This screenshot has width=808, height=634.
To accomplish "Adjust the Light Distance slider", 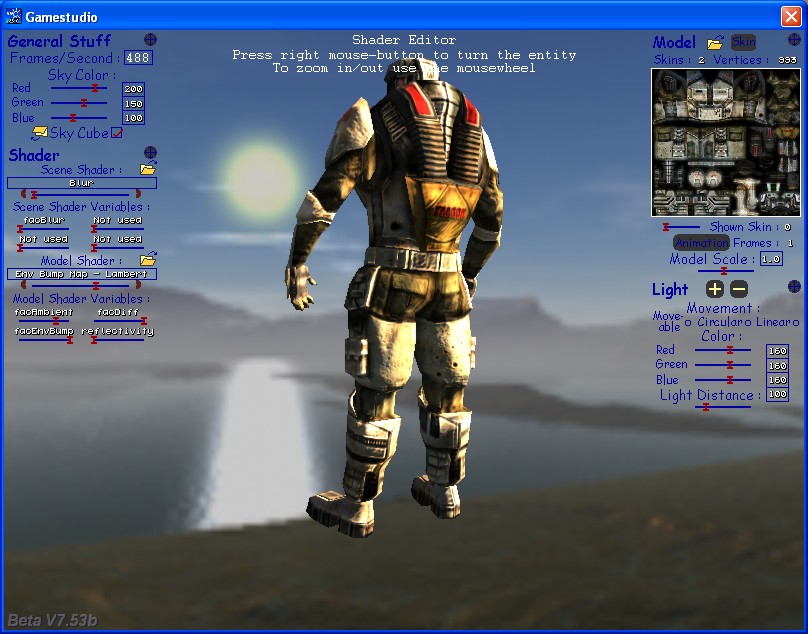I will pos(722,407).
